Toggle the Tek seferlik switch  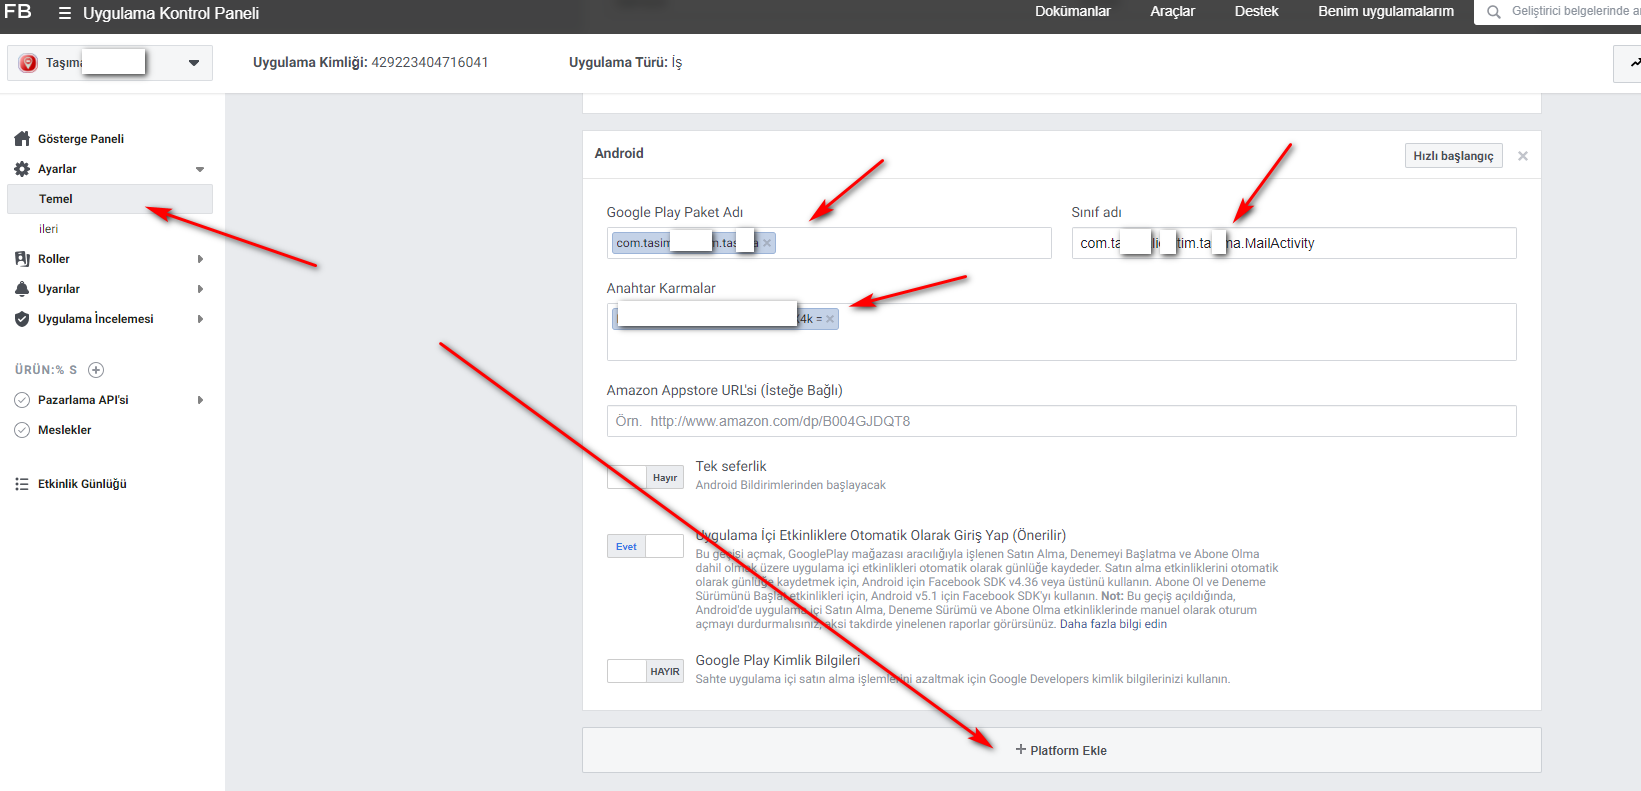(645, 477)
